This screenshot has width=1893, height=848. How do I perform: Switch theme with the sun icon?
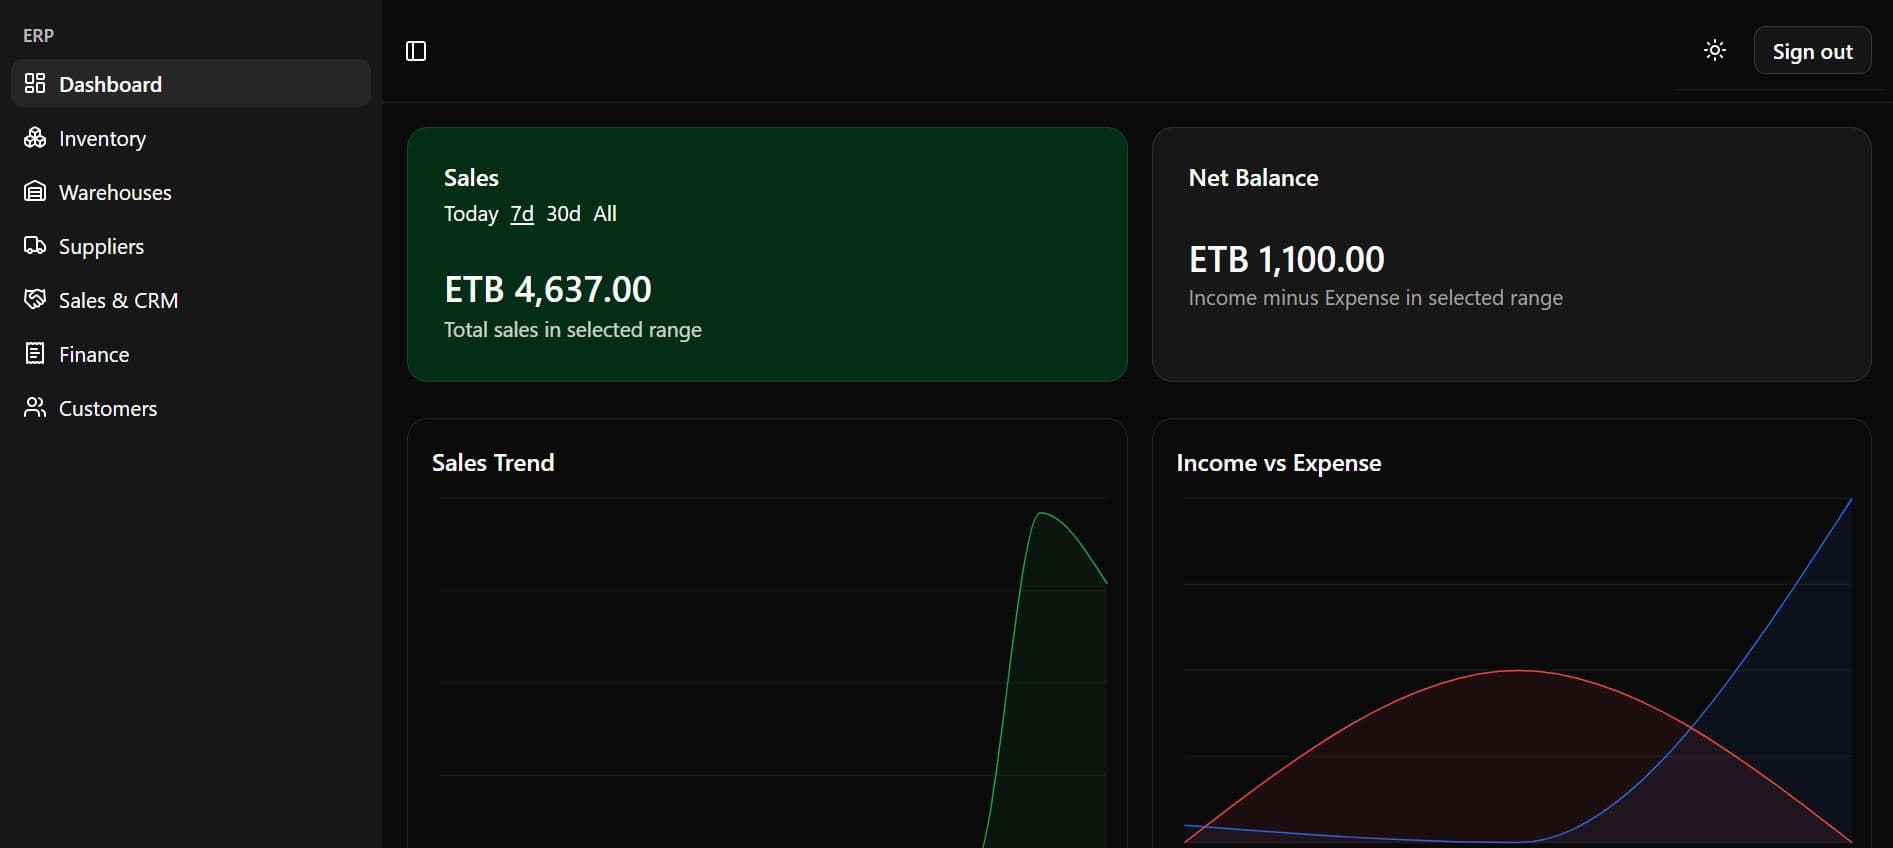tap(1715, 50)
